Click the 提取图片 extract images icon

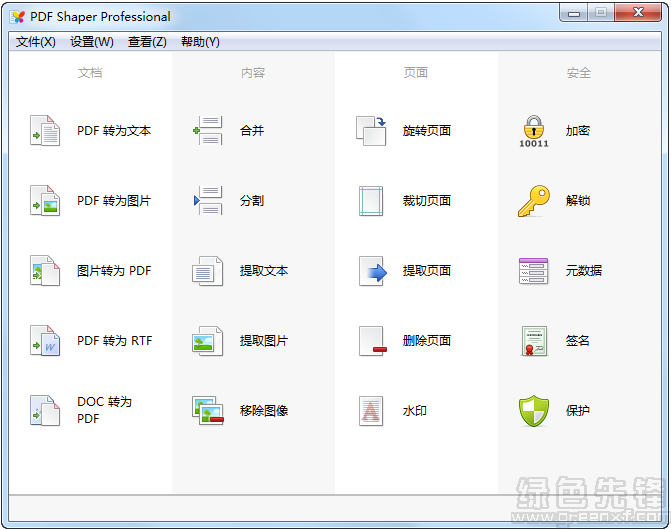(208, 341)
